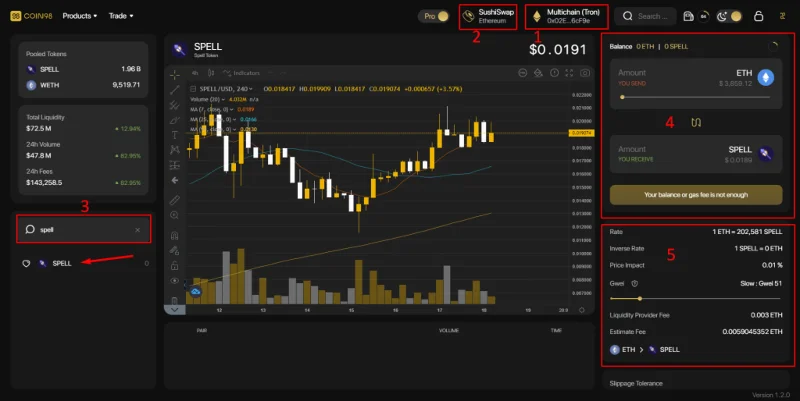Favorite SPELL with heart icon
The image size is (800, 401).
[x=26, y=263]
